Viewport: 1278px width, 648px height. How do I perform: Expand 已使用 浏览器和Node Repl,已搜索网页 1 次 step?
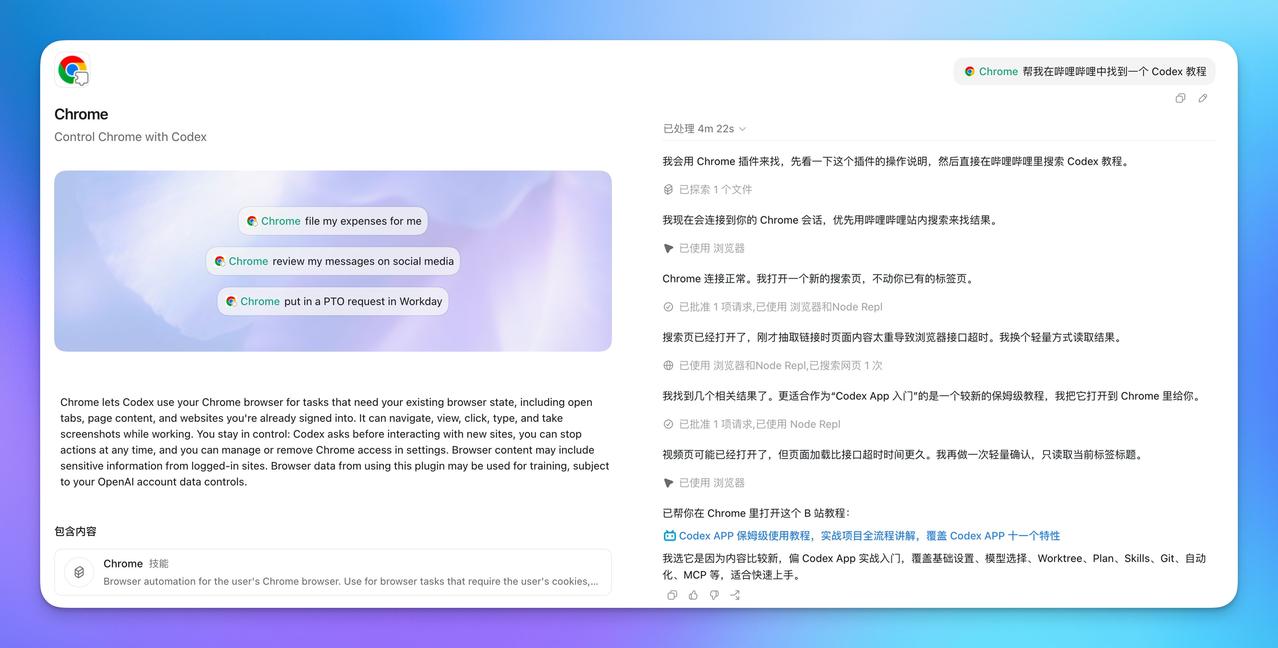(772, 366)
